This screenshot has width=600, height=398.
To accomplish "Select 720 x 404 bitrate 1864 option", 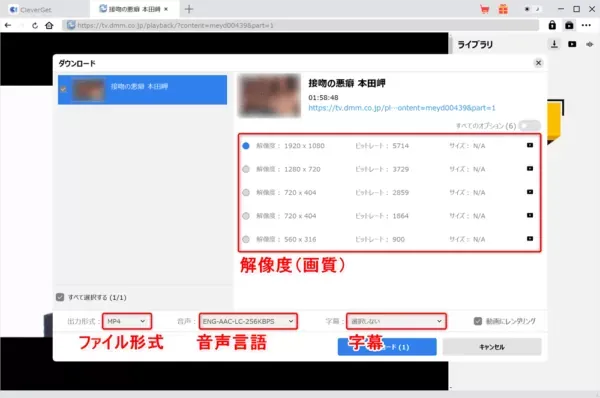I will pyautogui.click(x=246, y=216).
